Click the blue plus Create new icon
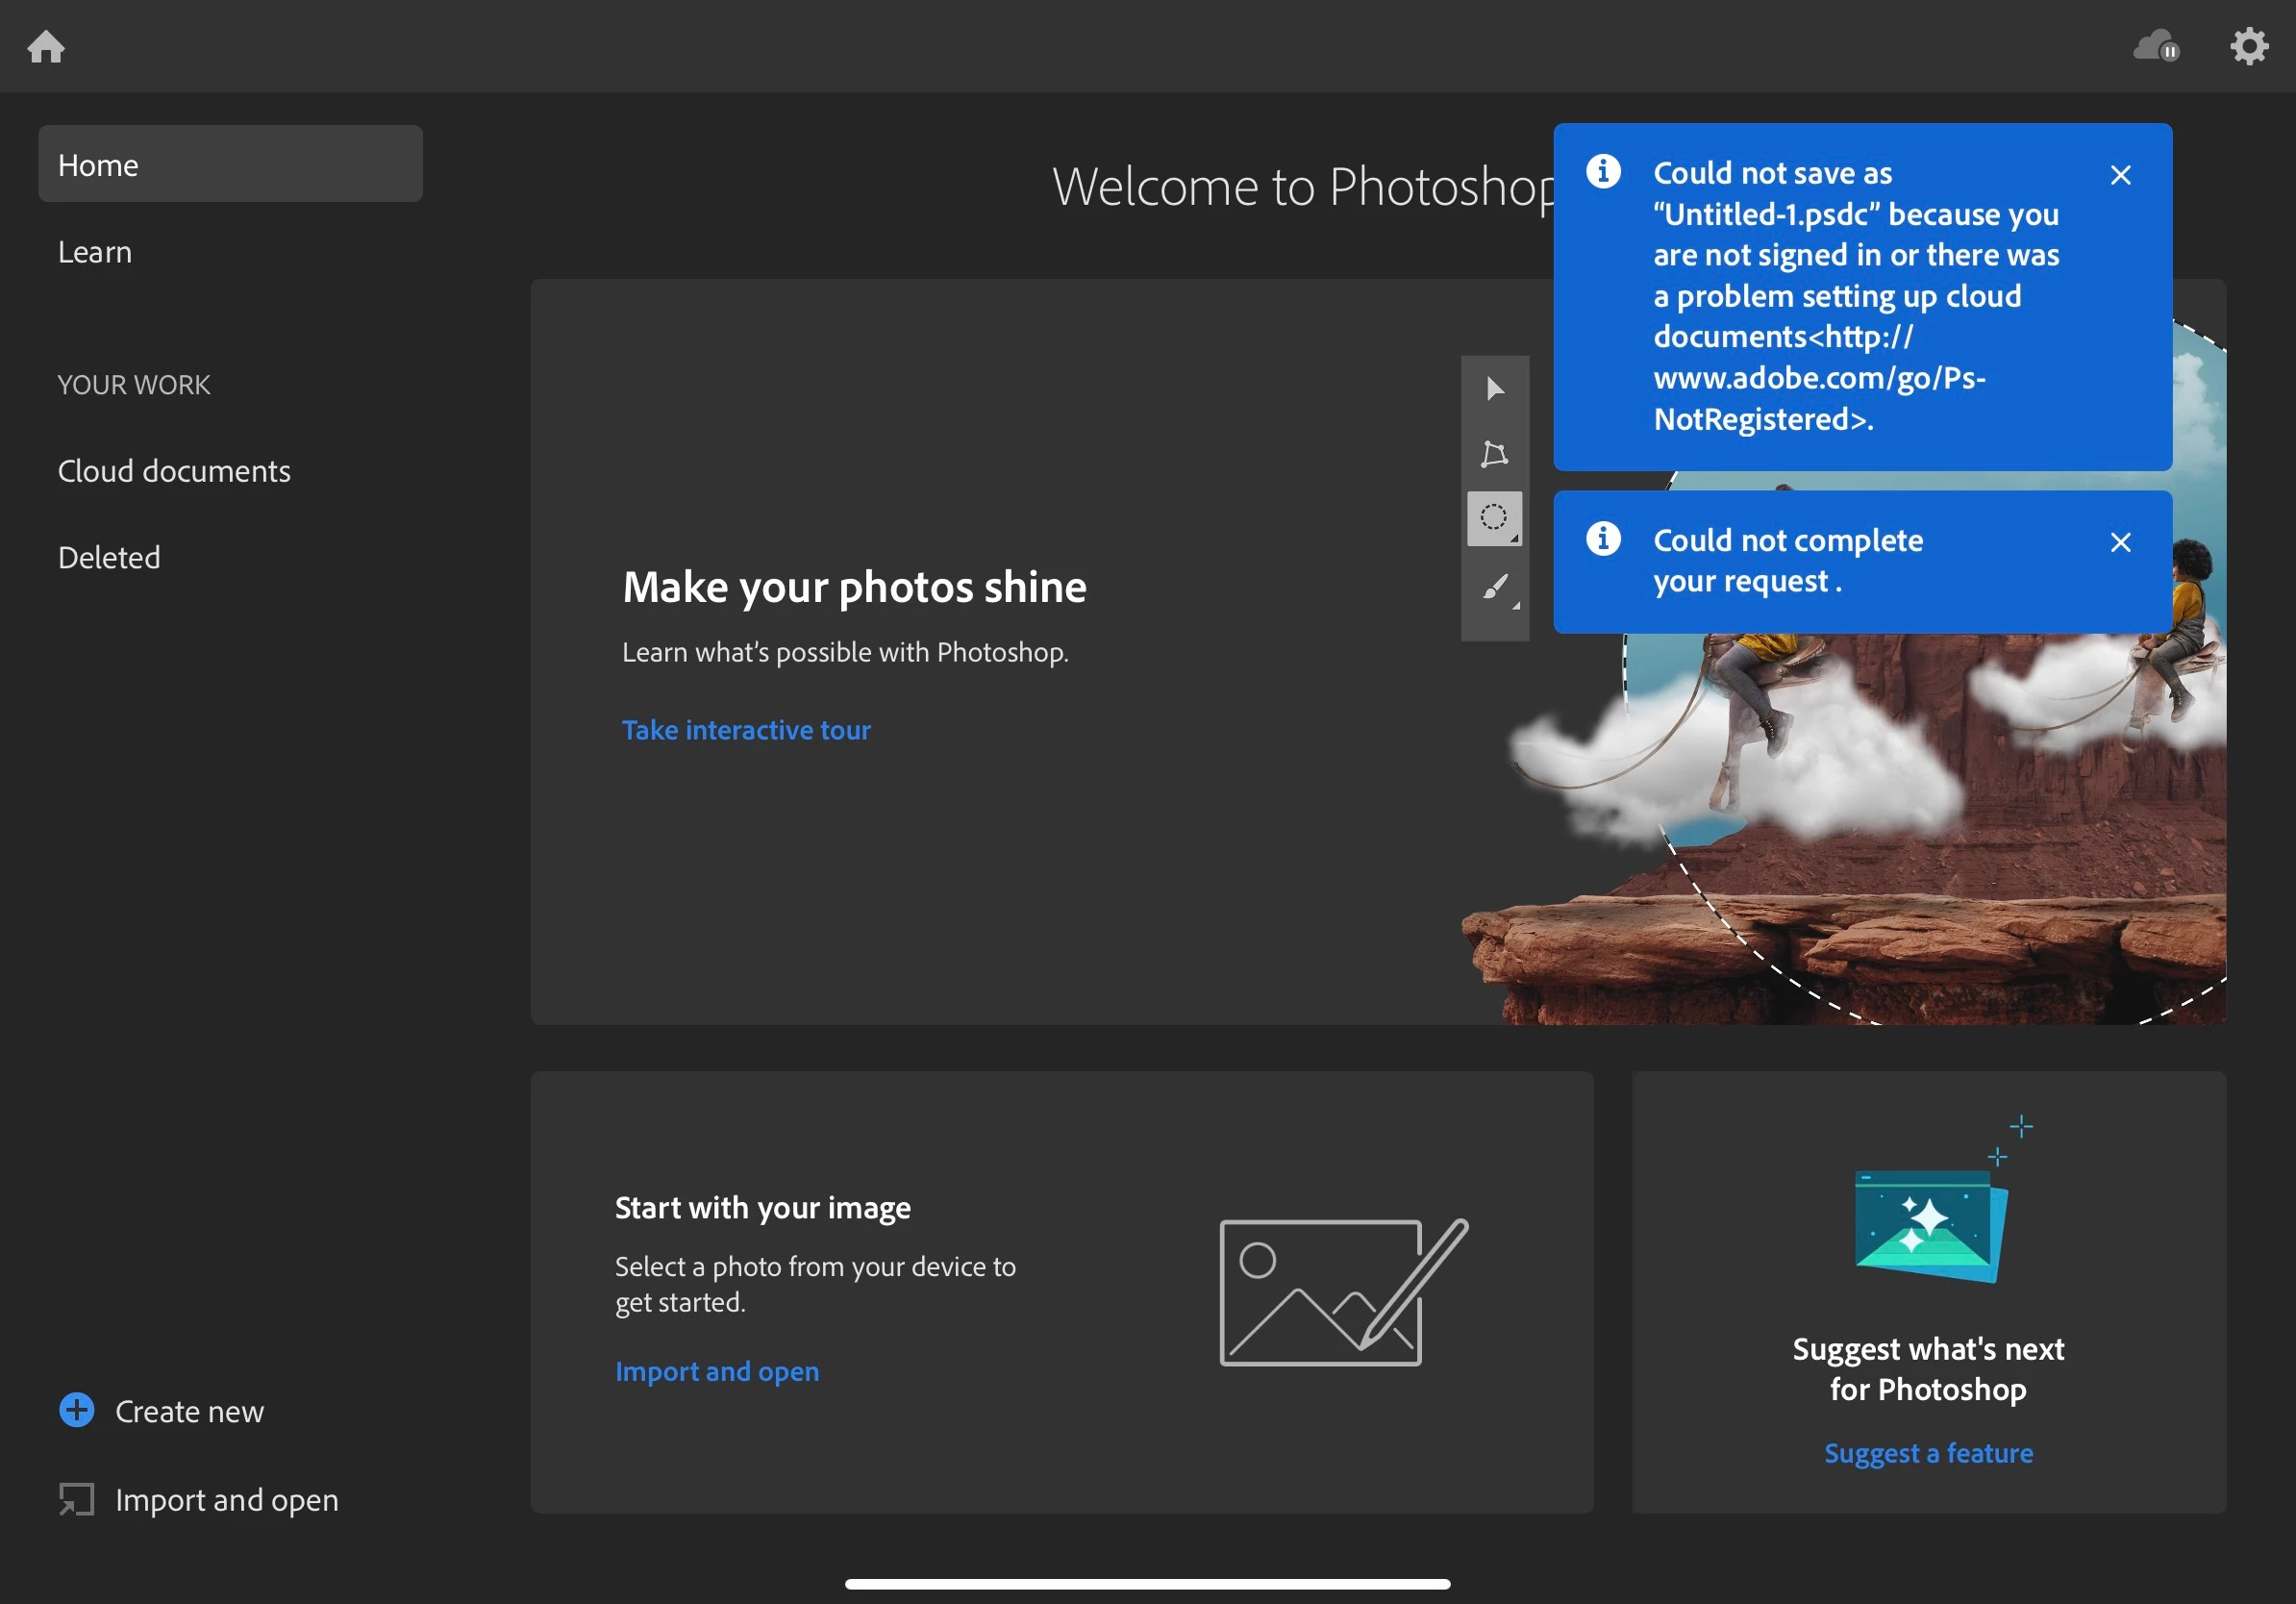2296x1604 pixels. (x=77, y=1410)
